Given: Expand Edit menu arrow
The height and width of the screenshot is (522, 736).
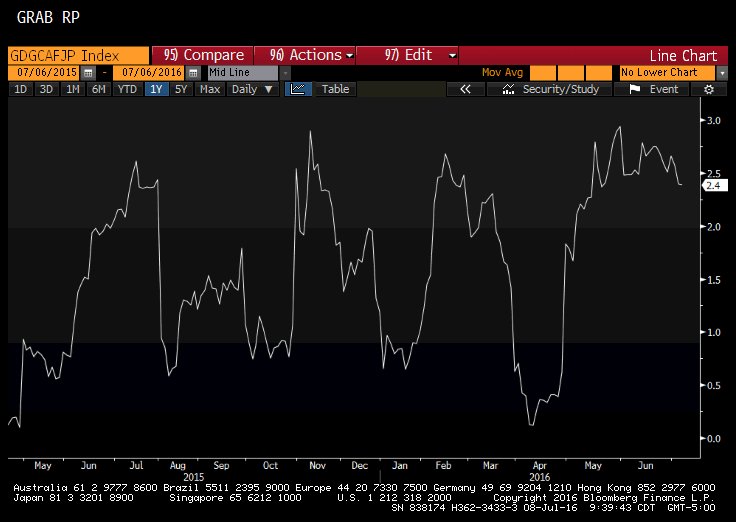Looking at the screenshot, I should 452,56.
